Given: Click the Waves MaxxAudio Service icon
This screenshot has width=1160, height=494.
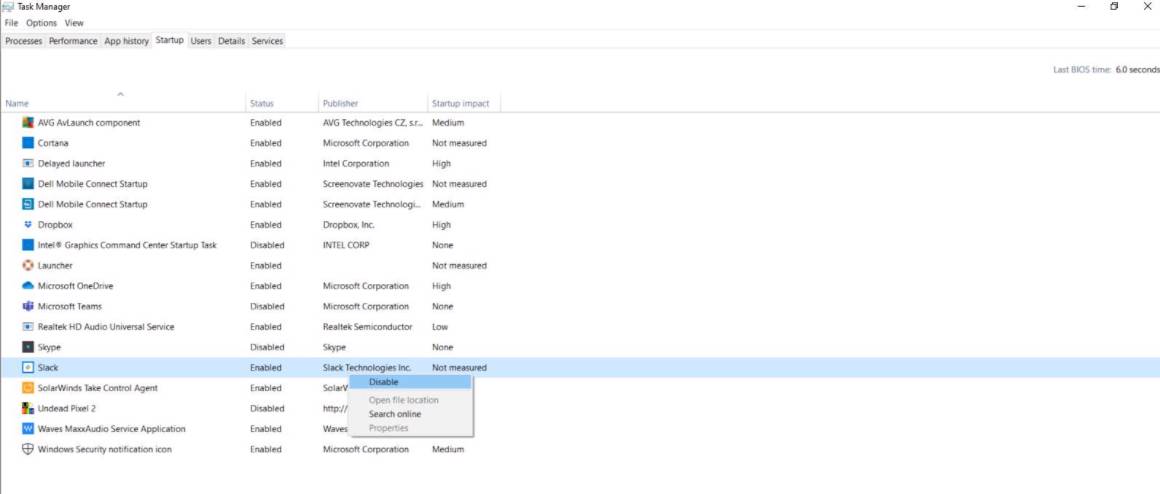Looking at the screenshot, I should (28, 429).
